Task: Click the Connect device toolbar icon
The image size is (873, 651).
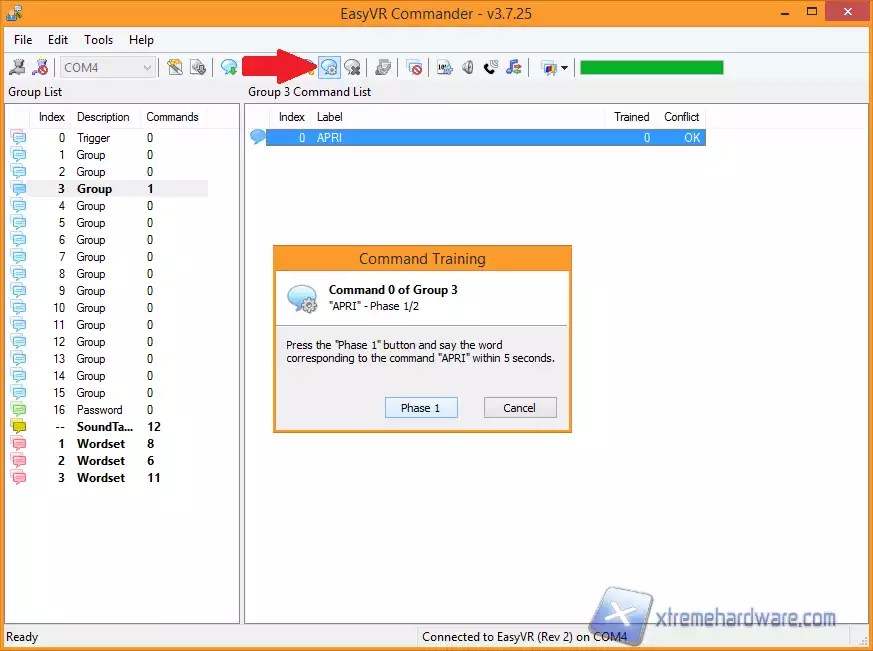Action: (x=17, y=67)
